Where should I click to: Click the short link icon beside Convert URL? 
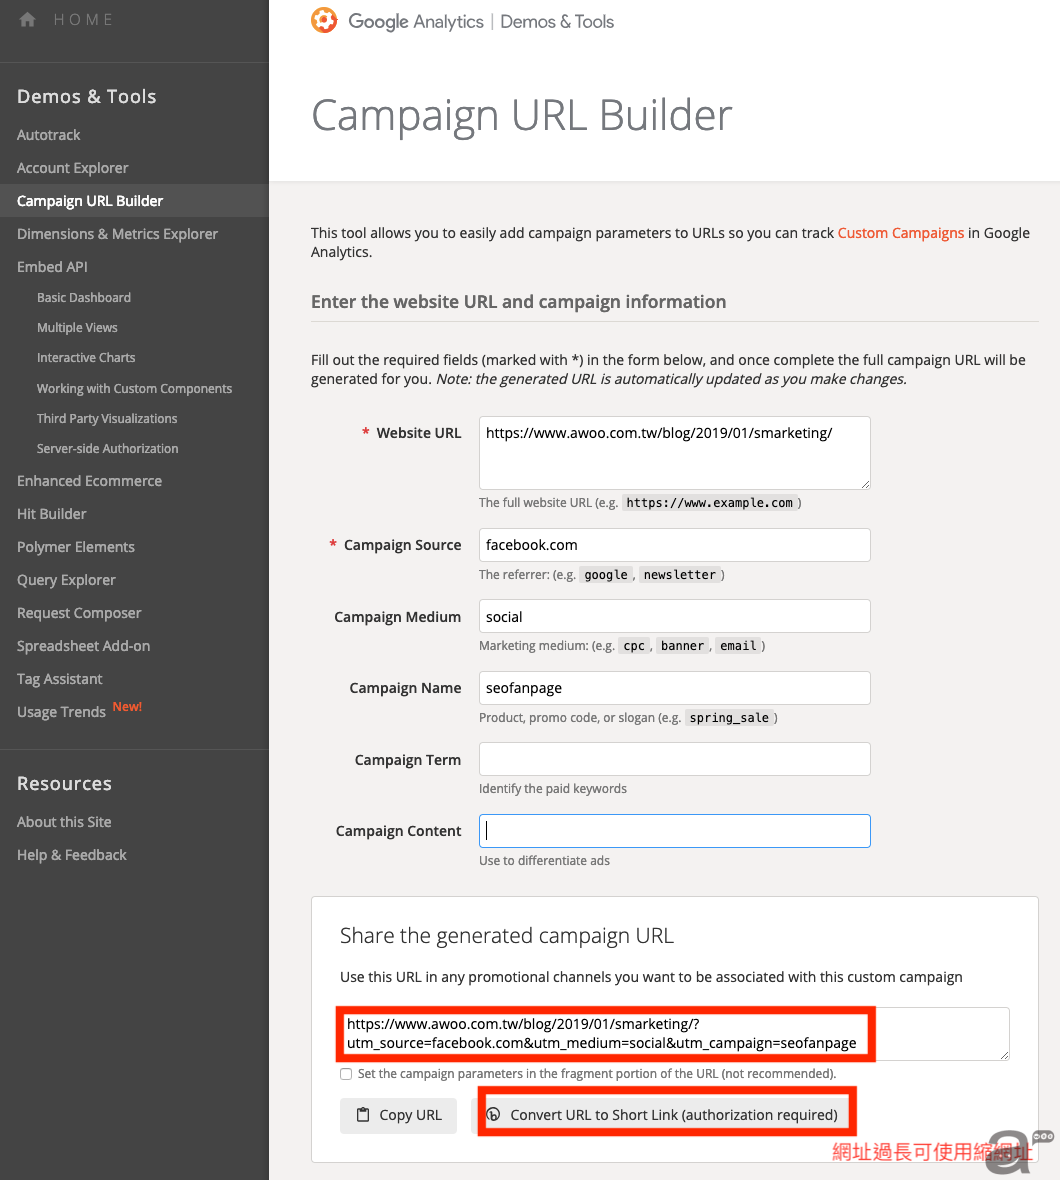pyautogui.click(x=494, y=1115)
